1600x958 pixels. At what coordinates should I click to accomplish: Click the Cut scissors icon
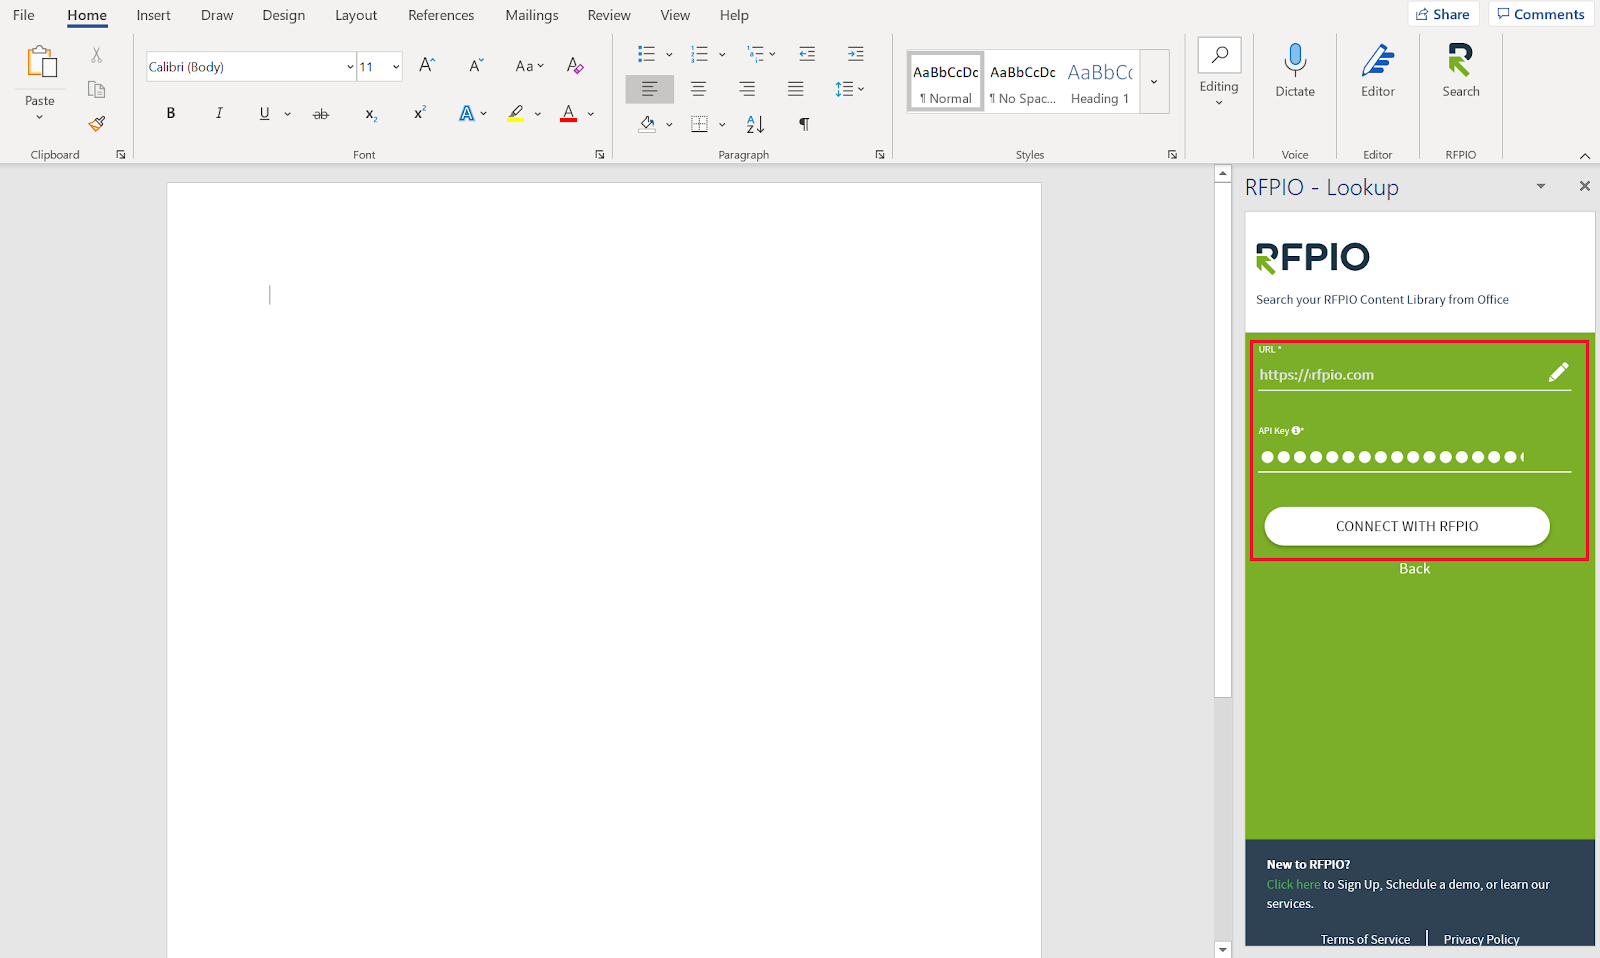pyautogui.click(x=97, y=55)
